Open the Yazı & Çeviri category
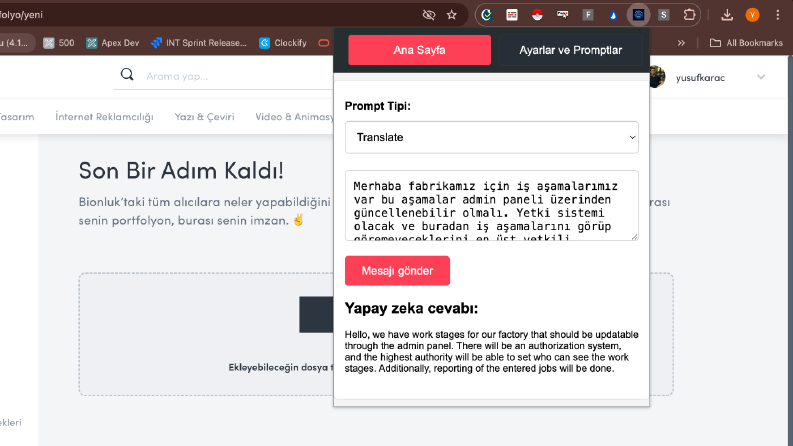Viewport: 793px width, 446px height. pyautogui.click(x=204, y=117)
